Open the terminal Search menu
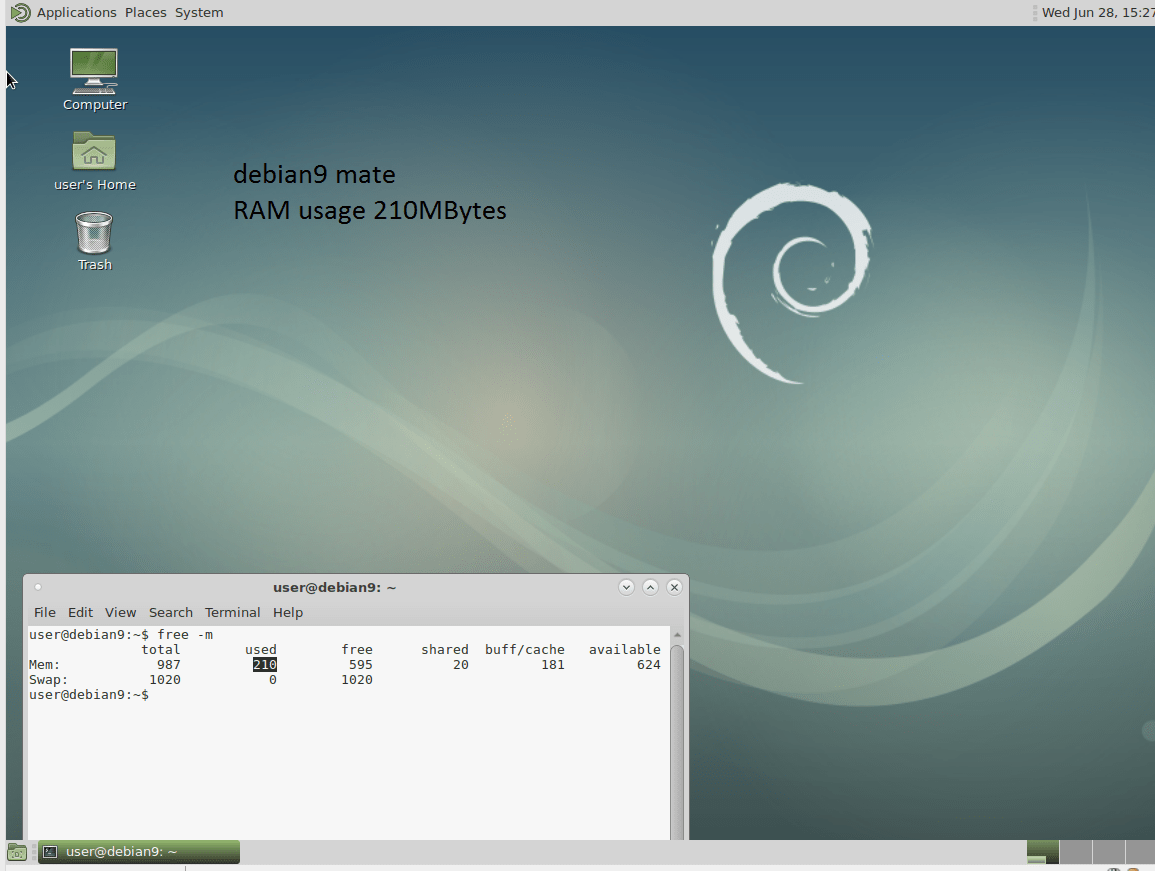Screen dimensions: 1155x871 [171, 612]
